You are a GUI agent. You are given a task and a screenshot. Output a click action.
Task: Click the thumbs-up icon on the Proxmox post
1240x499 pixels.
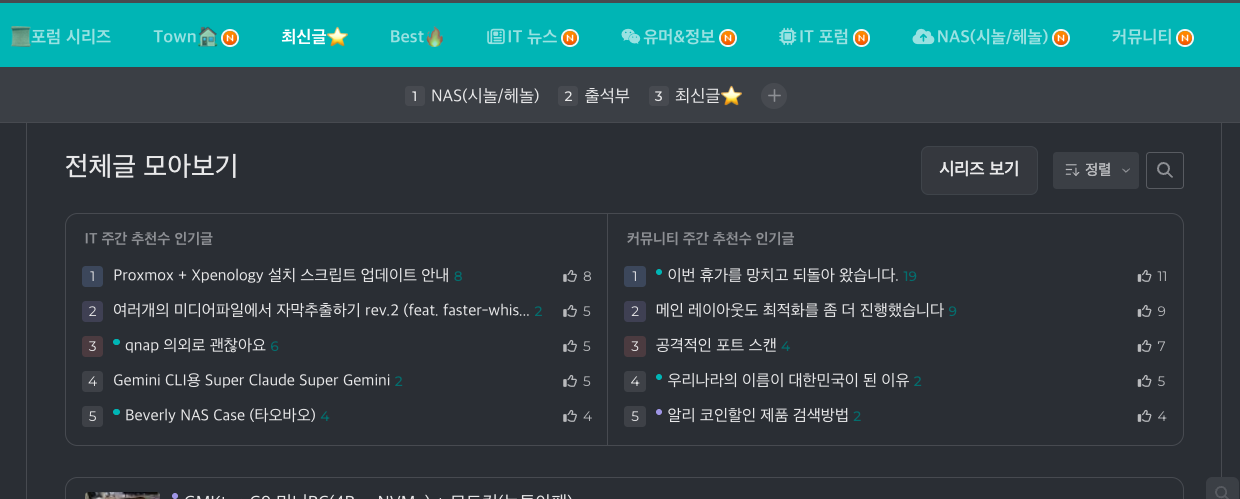coord(570,276)
